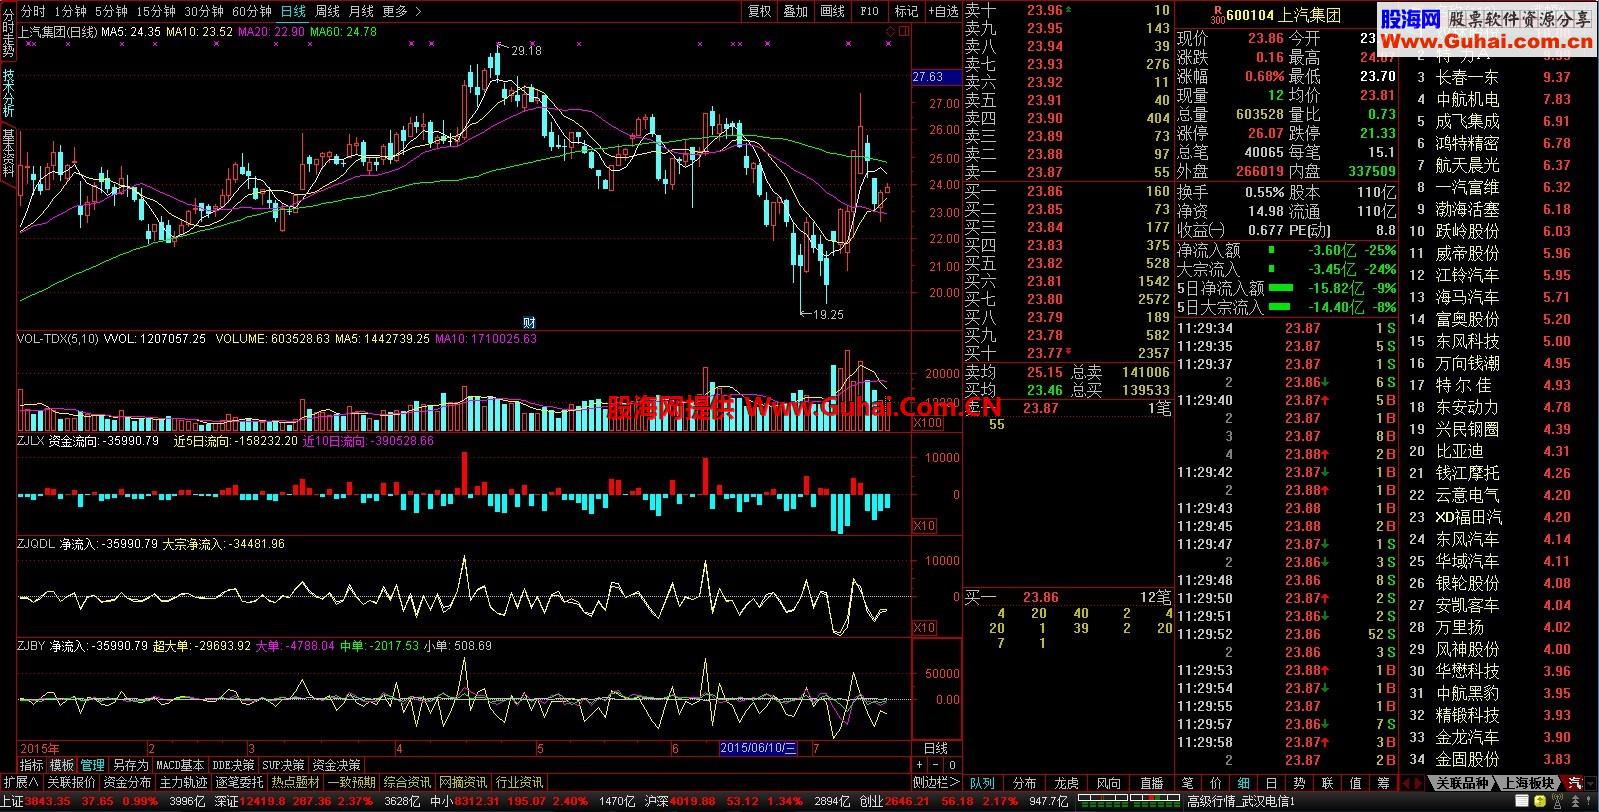1599x812 pixels.
Task: Open the 逐笔委托 tab
Action: (239, 782)
